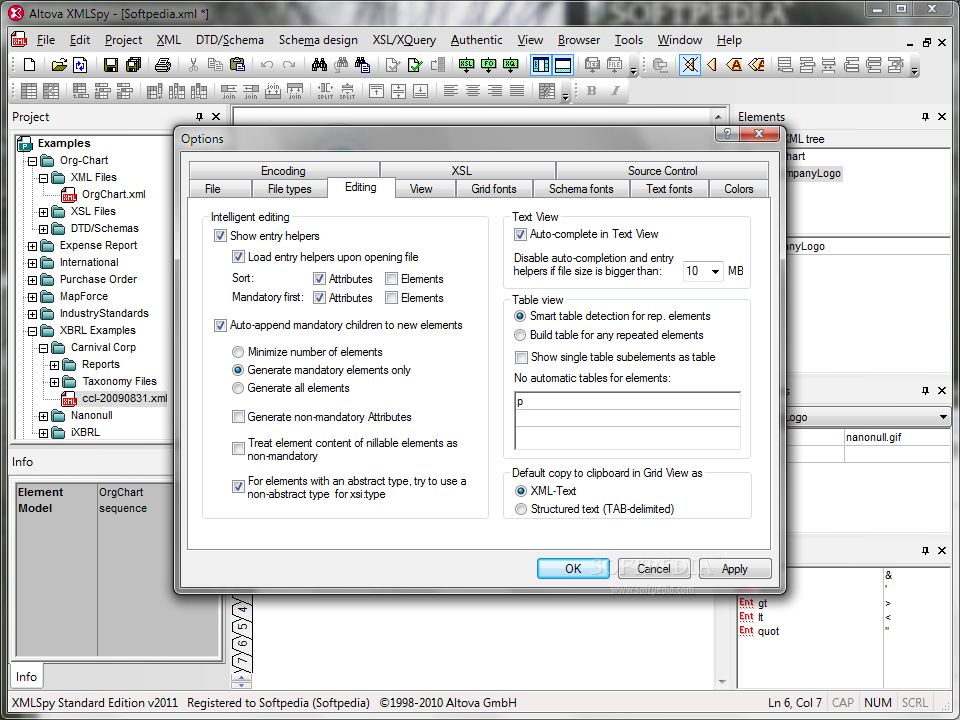This screenshot has height=720, width=960.
Task: Enable Mandatory first Elements checkbox
Action: [391, 298]
